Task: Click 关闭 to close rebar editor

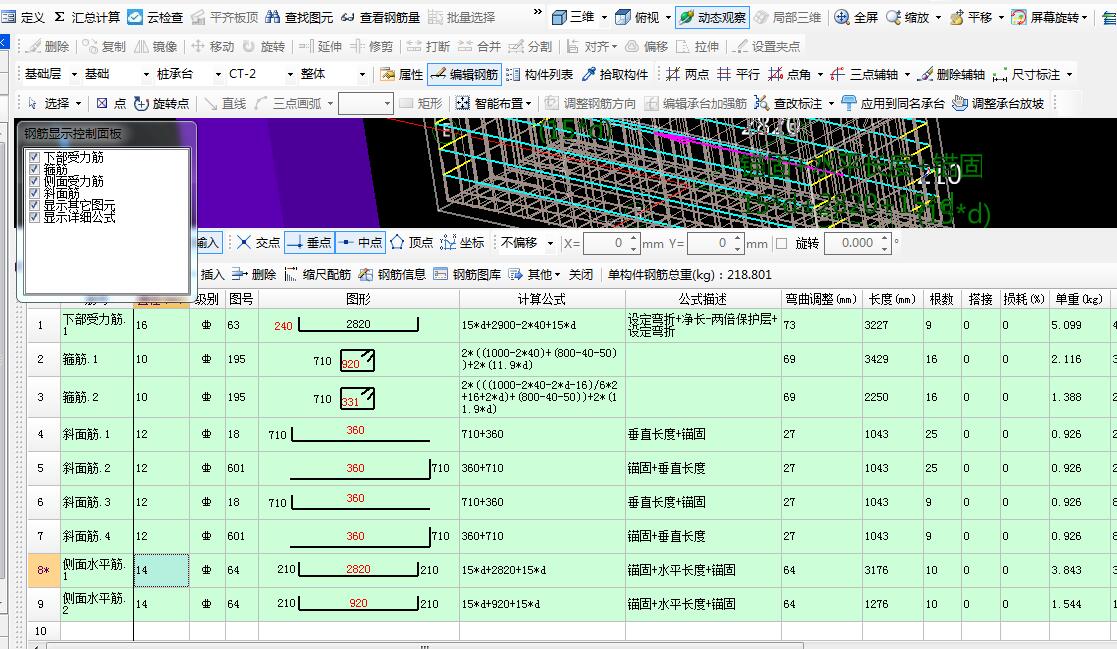Action: click(x=581, y=274)
